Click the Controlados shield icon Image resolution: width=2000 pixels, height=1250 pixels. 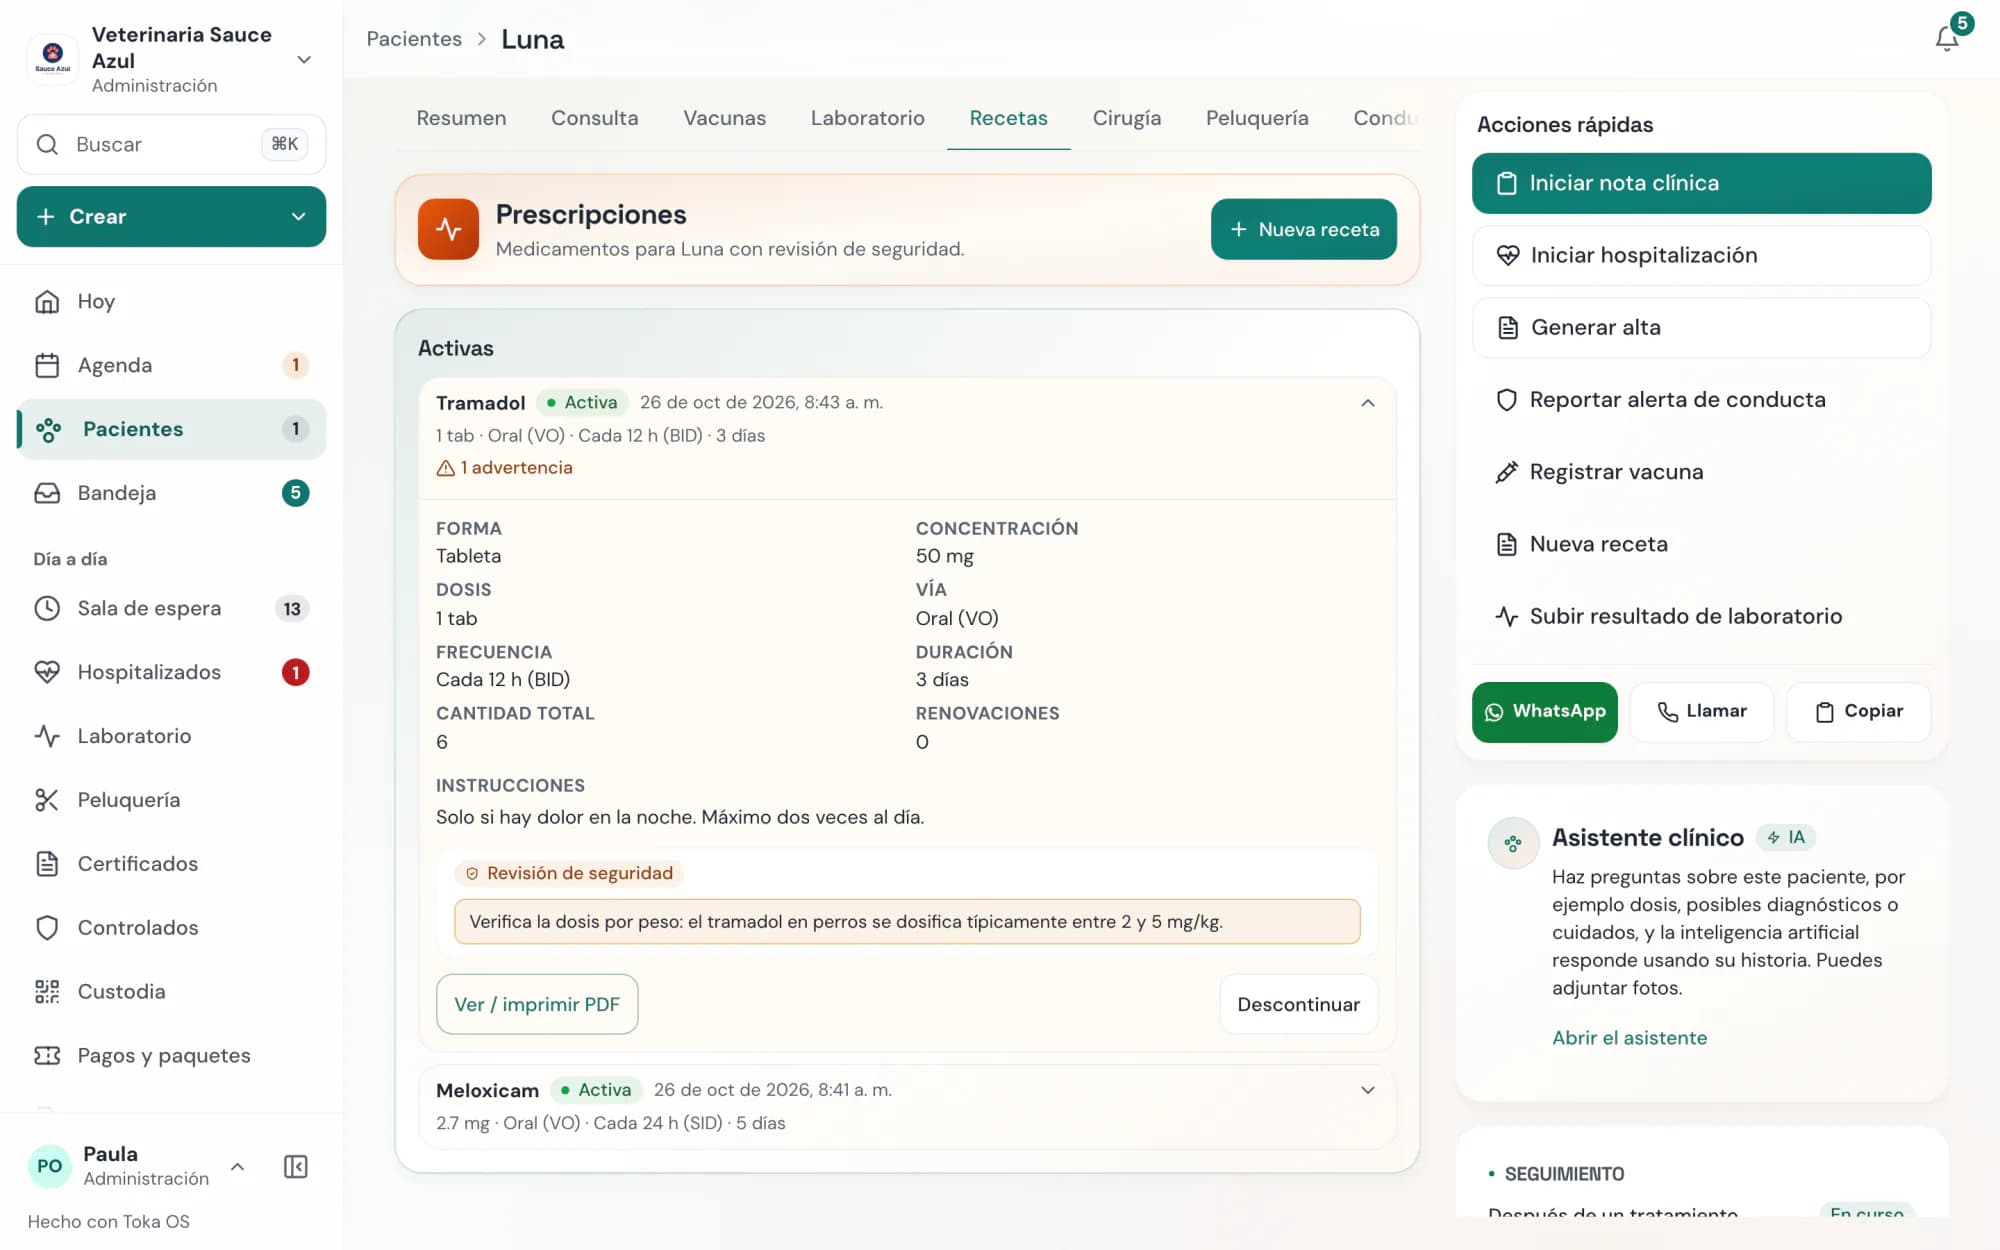pos(47,928)
